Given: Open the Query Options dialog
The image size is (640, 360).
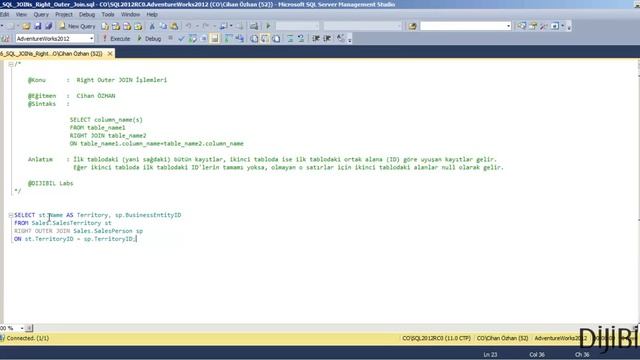Looking at the screenshot, I should coord(203,39).
